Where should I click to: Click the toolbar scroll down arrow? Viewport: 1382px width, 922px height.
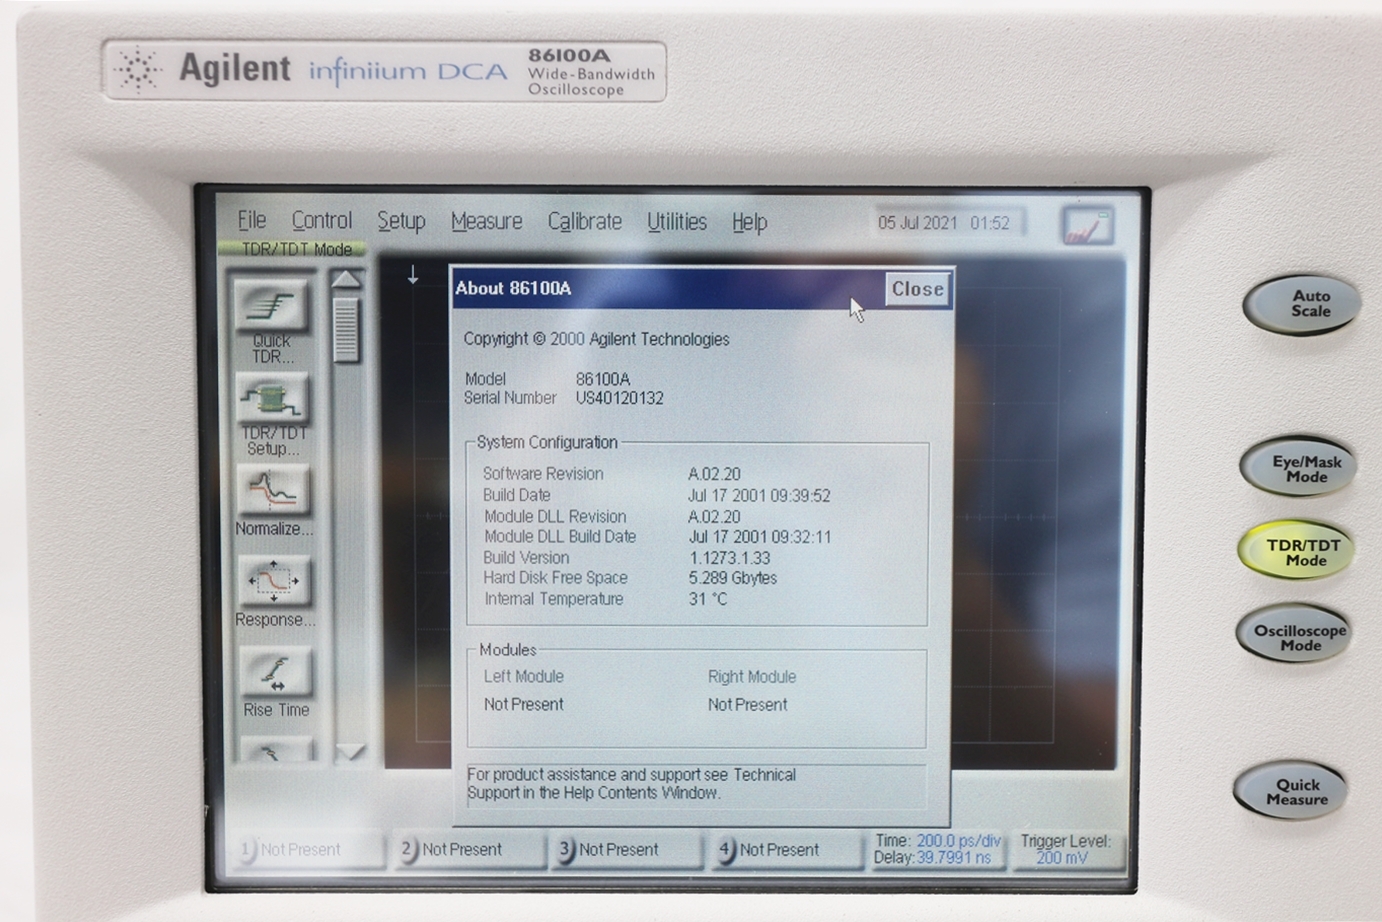(349, 751)
